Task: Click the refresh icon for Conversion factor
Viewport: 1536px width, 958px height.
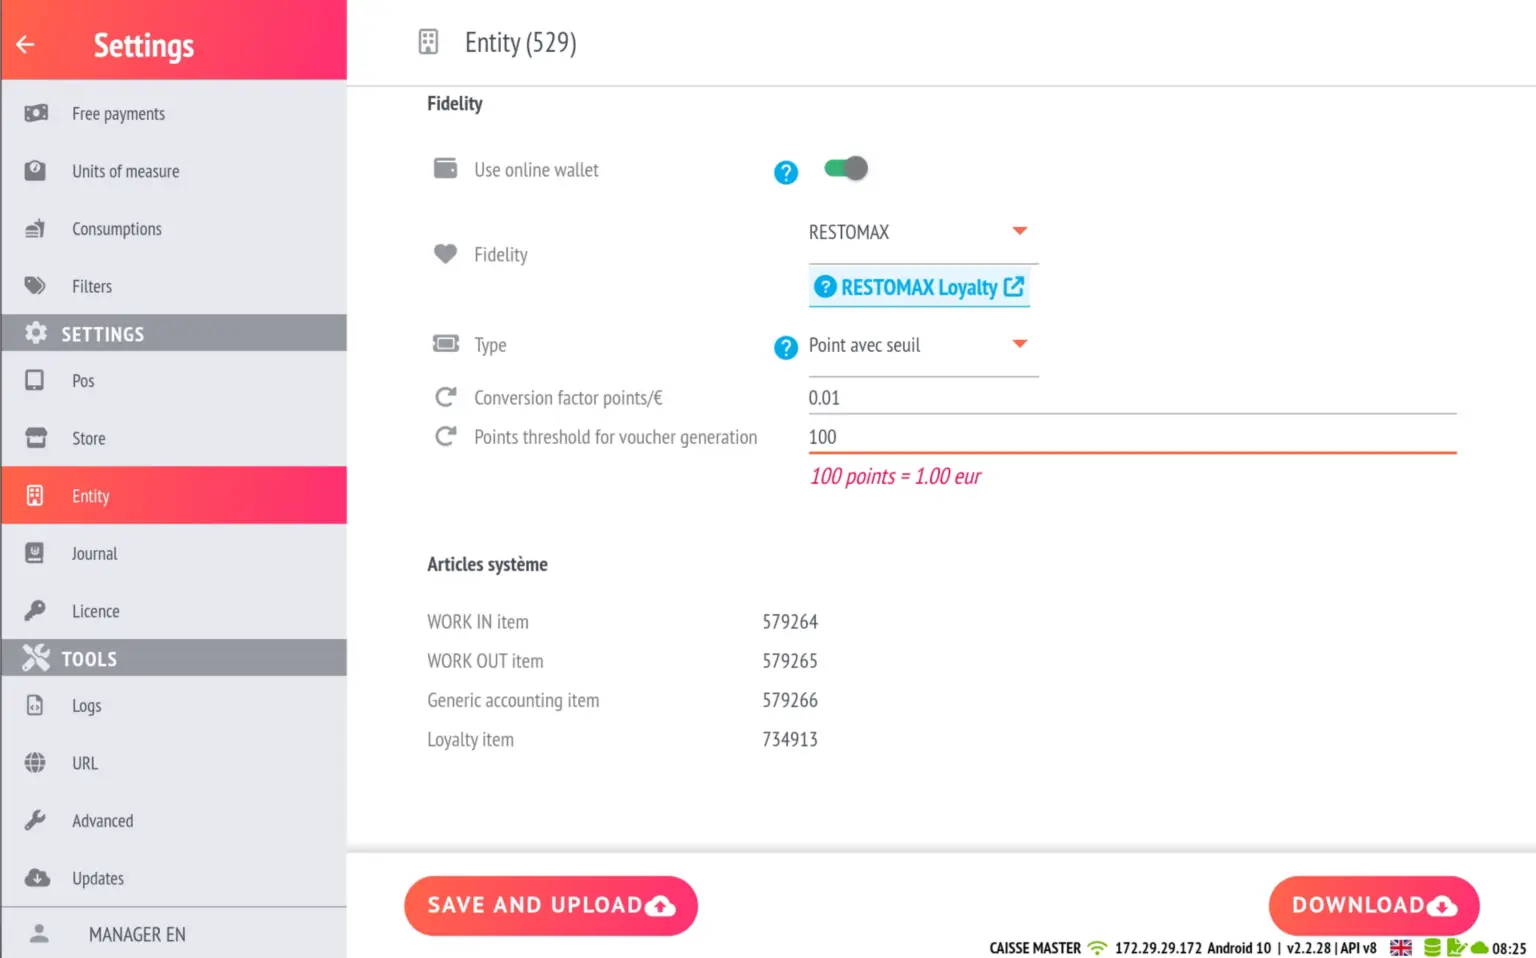Action: coord(446,397)
